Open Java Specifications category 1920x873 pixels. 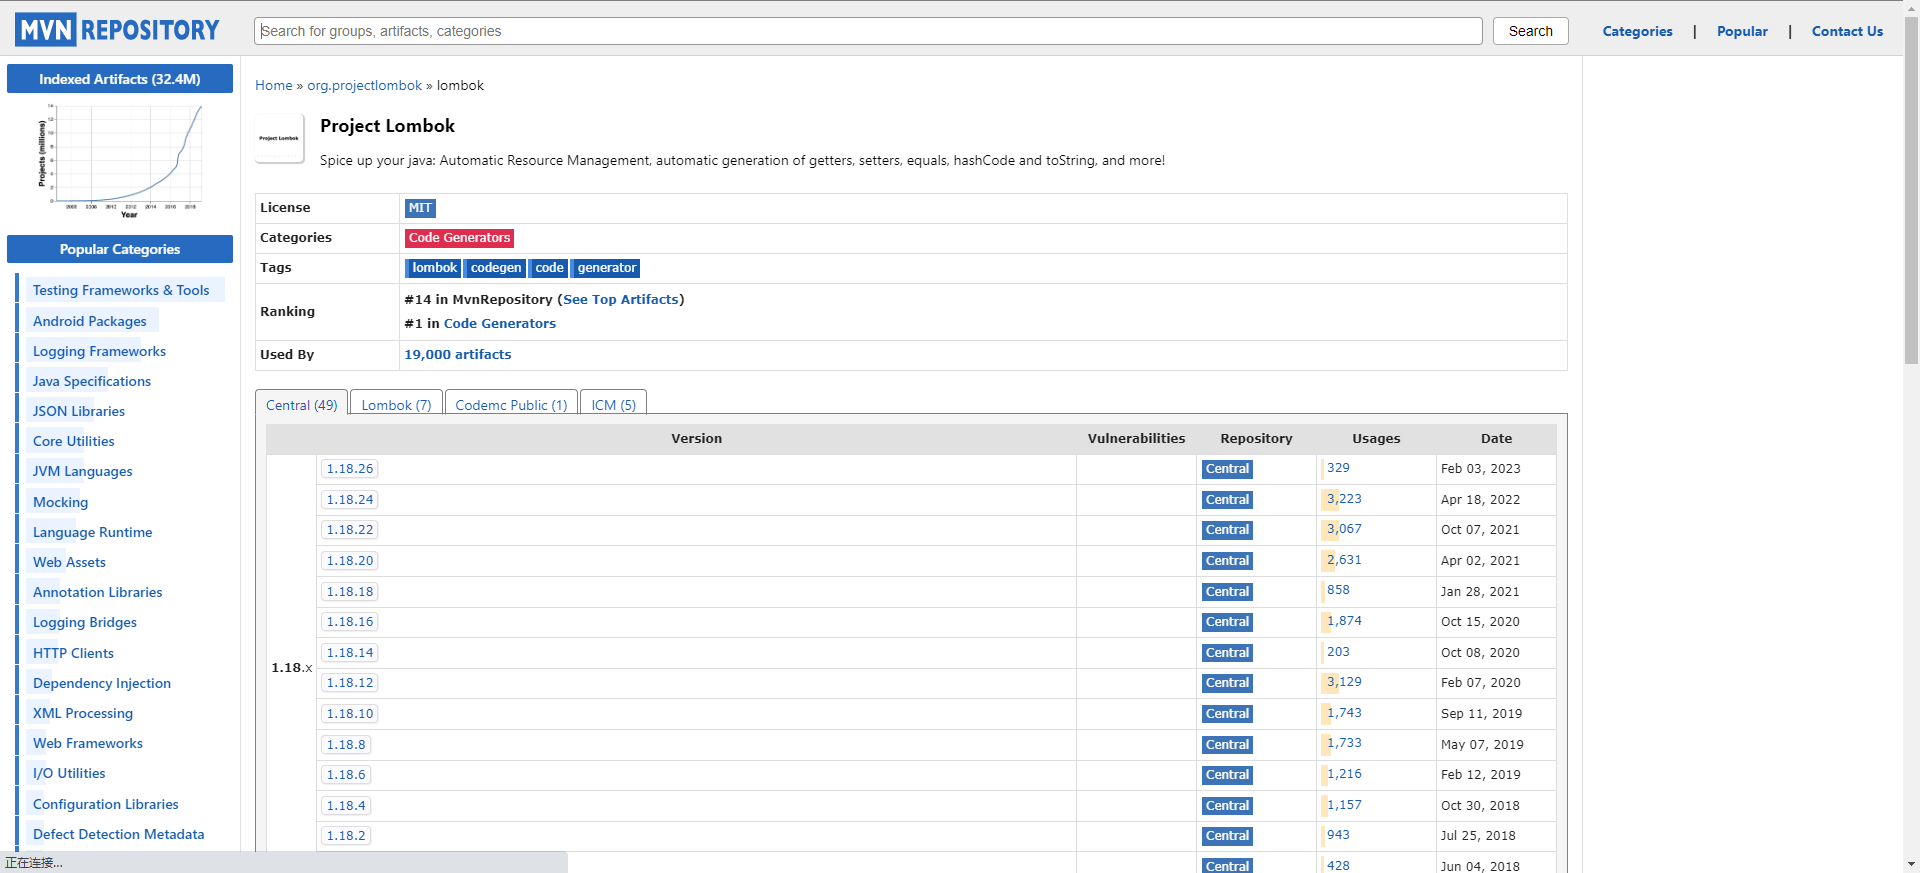(92, 381)
